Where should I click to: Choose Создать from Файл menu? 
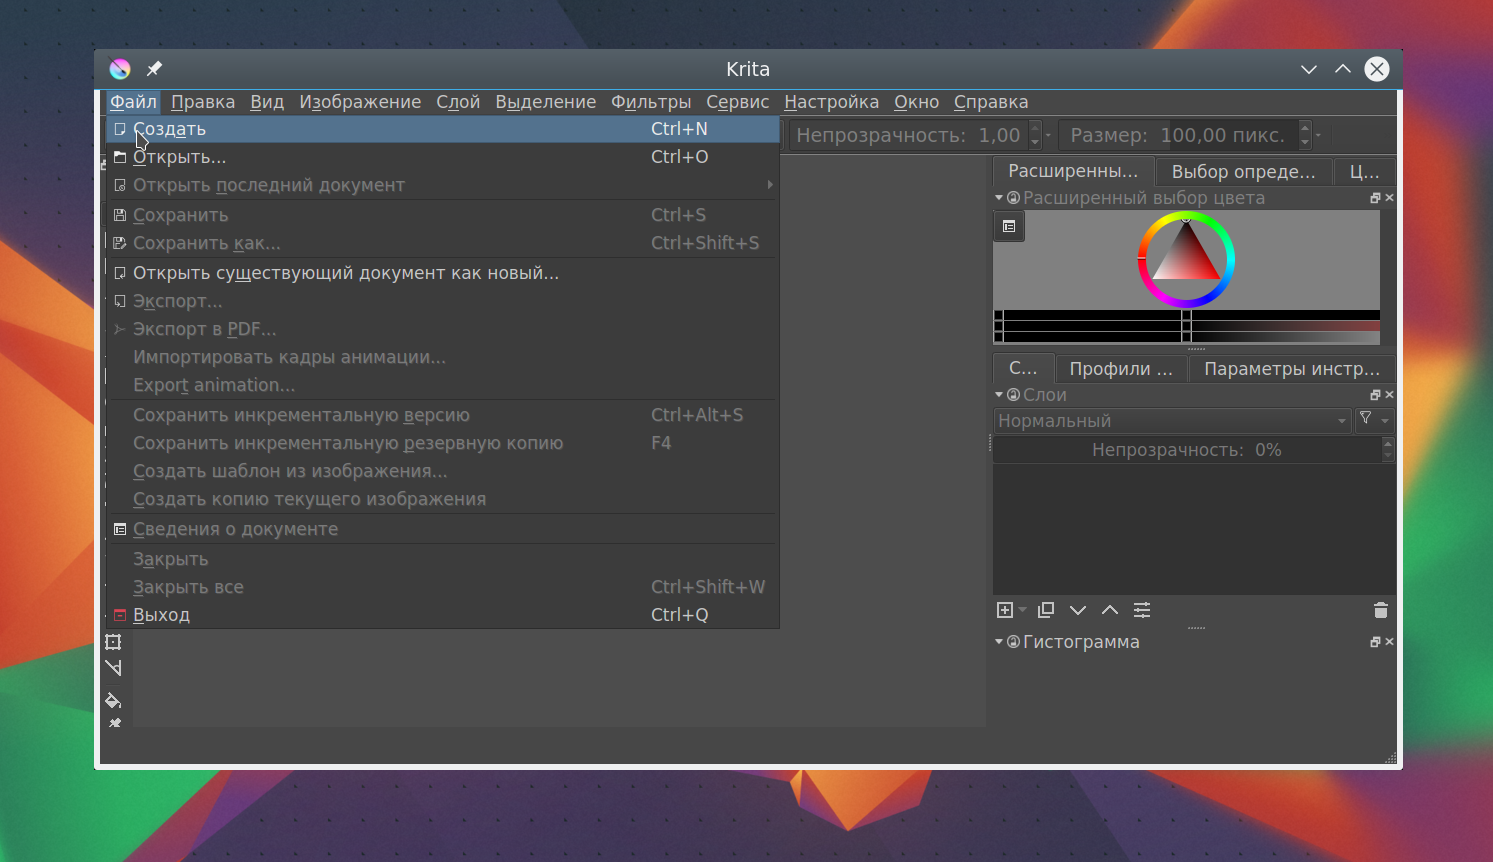pyautogui.click(x=441, y=129)
